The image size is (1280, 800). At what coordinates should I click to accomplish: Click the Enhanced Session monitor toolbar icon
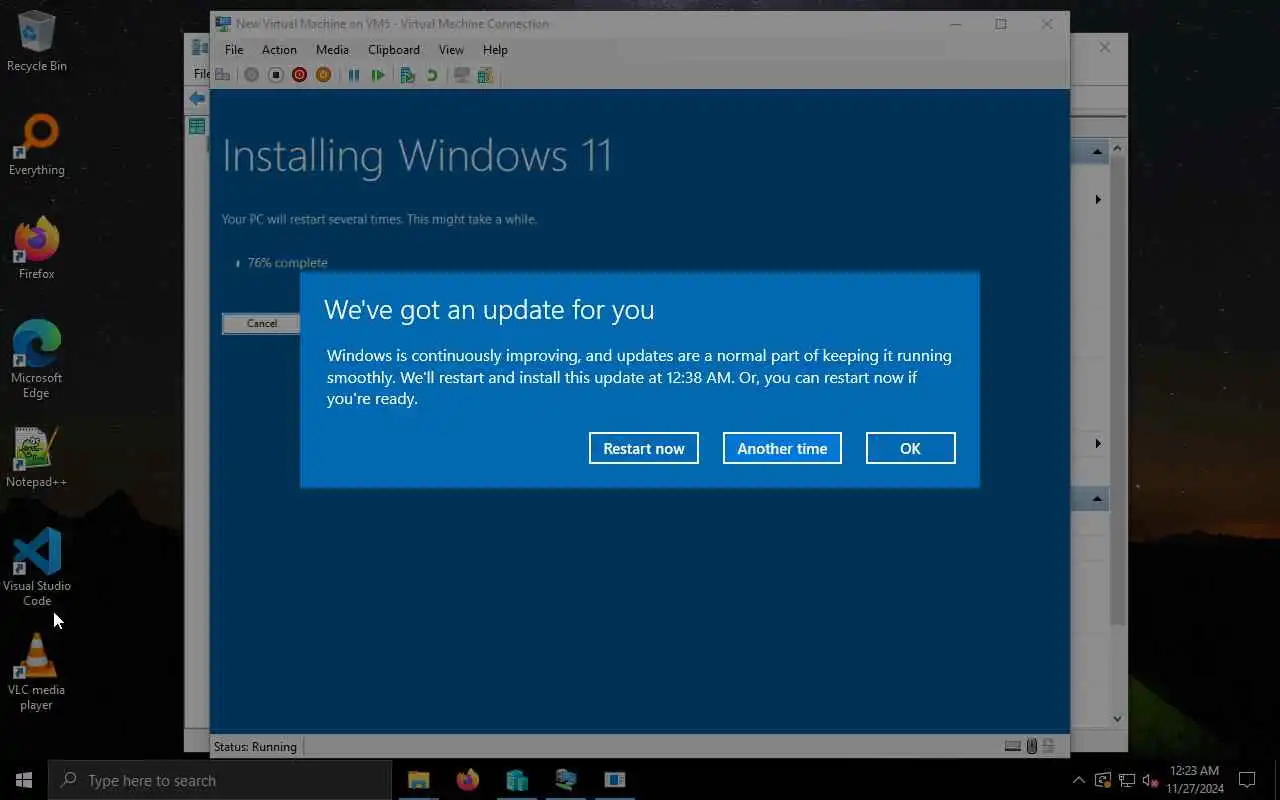coord(461,75)
